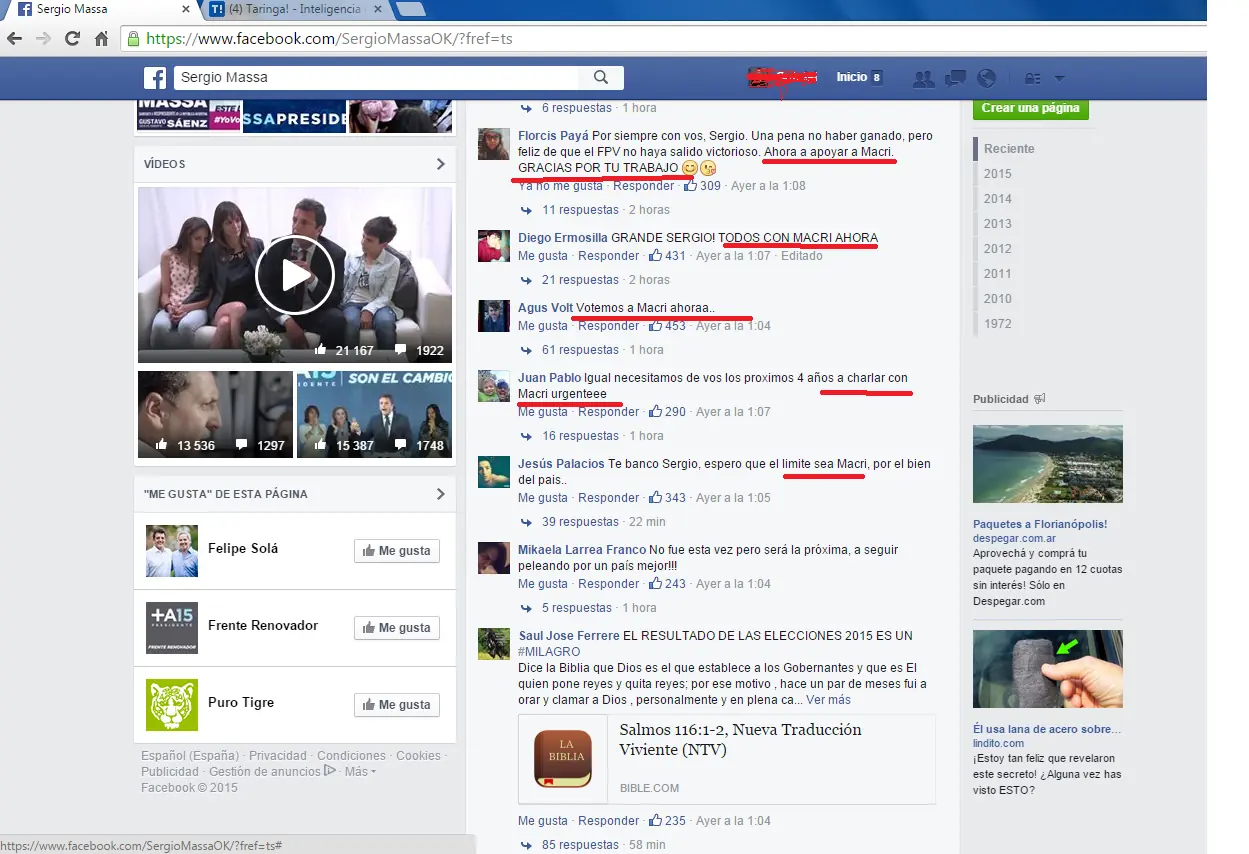The width and height of the screenshot is (1249, 854).
Task: Click browser forward arrow
Action: tap(43, 39)
